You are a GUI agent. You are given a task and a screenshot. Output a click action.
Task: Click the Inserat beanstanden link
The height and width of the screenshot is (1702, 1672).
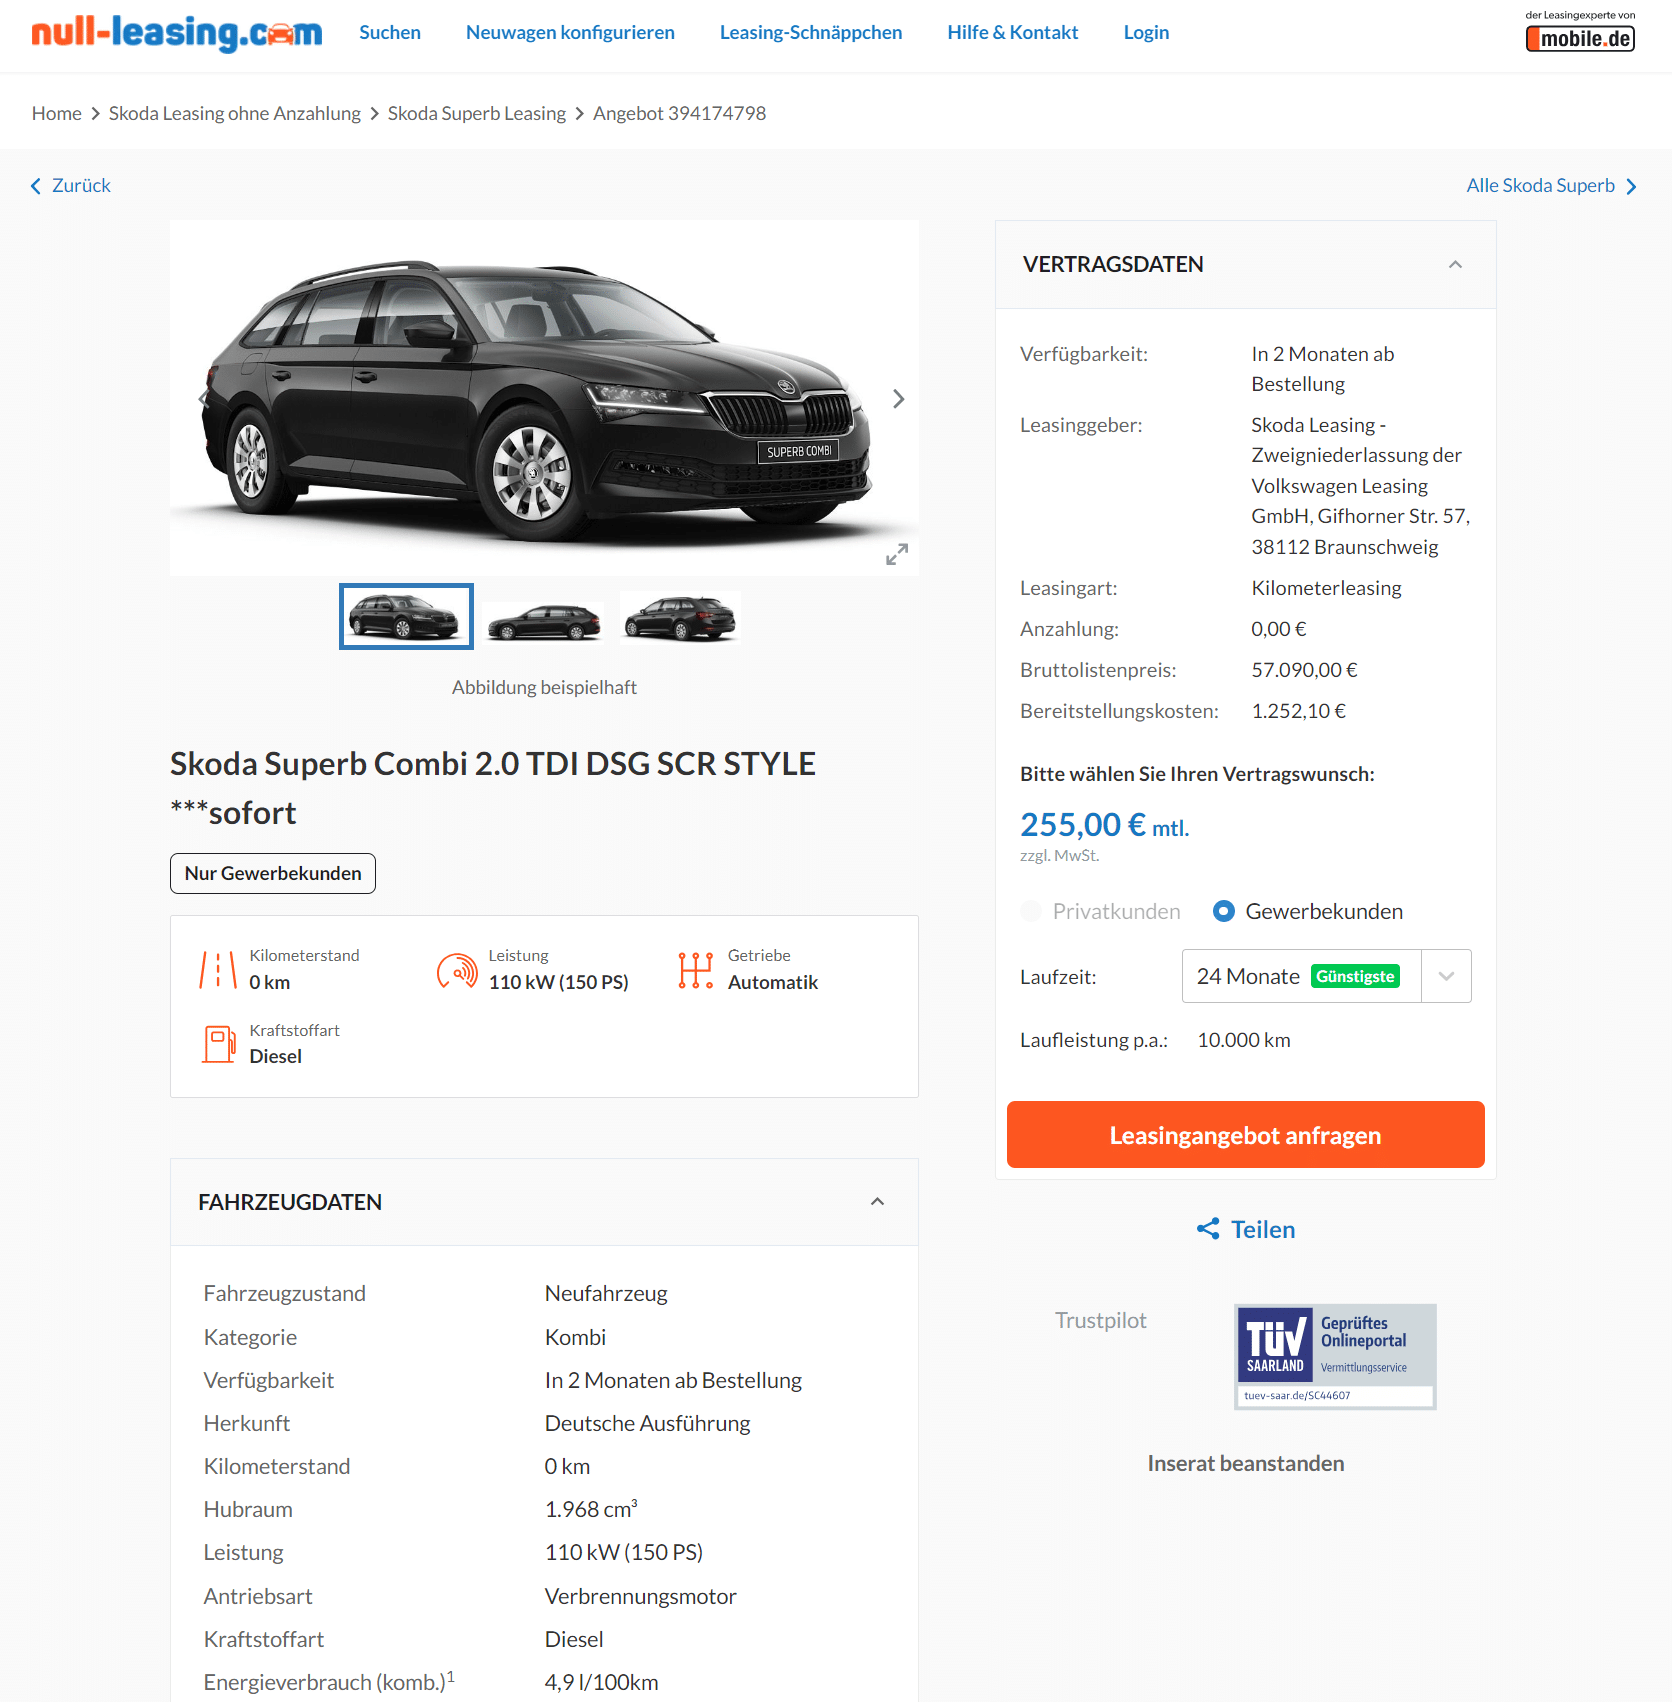click(1245, 1463)
